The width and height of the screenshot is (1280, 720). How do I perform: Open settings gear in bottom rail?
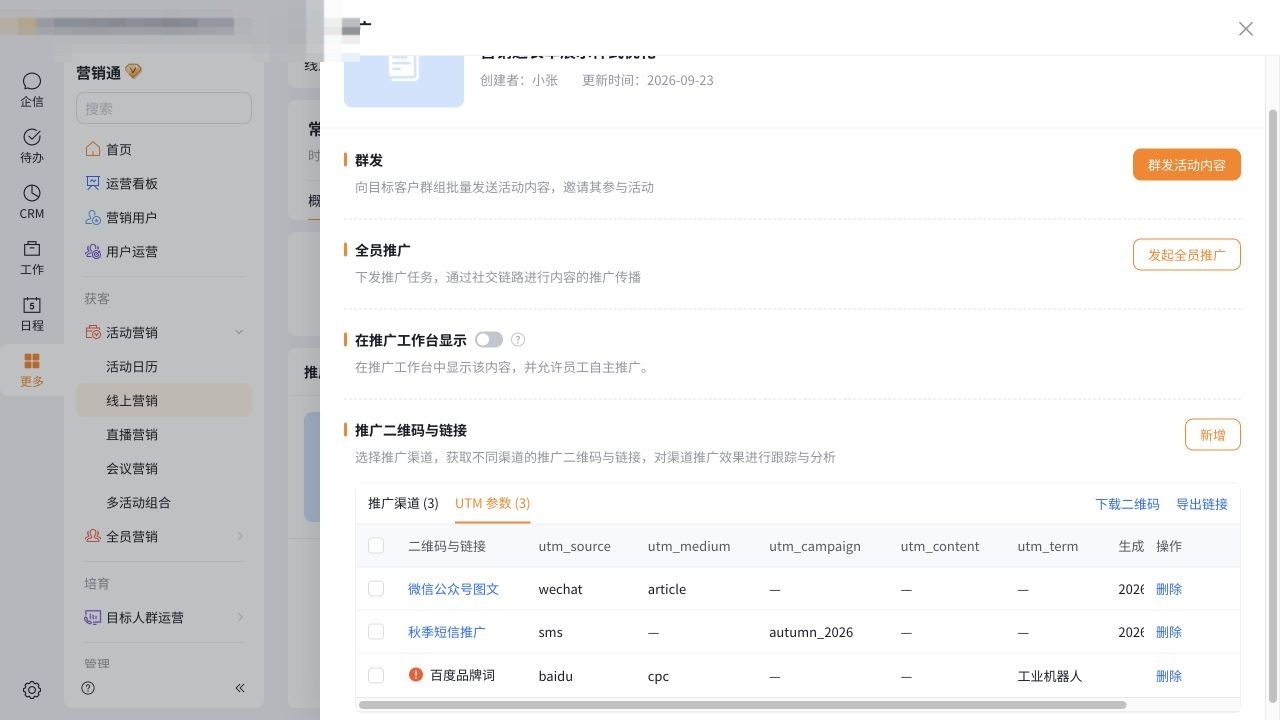click(x=32, y=690)
